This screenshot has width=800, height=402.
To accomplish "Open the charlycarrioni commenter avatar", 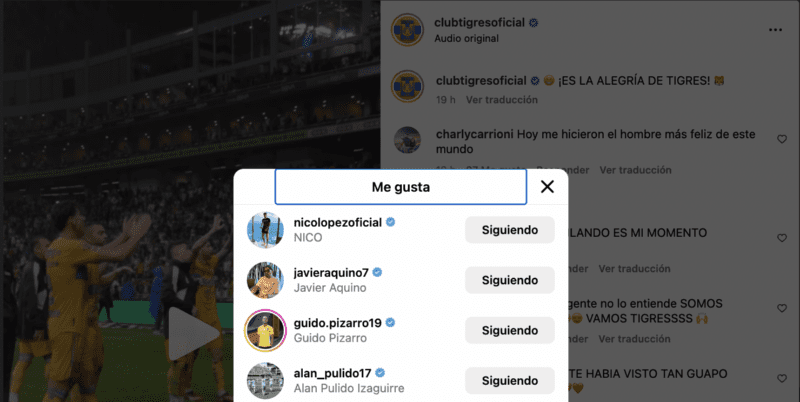I will point(407,140).
